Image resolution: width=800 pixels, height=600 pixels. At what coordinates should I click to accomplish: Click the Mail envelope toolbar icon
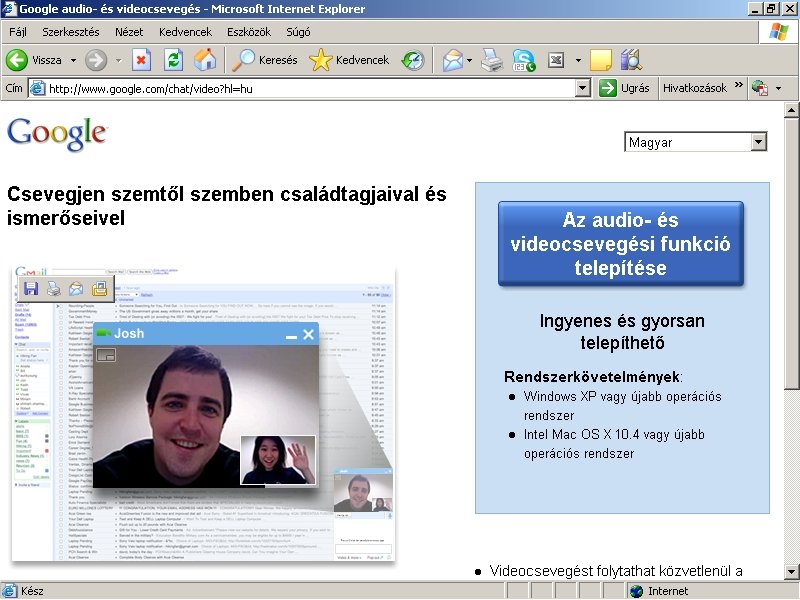[452, 60]
